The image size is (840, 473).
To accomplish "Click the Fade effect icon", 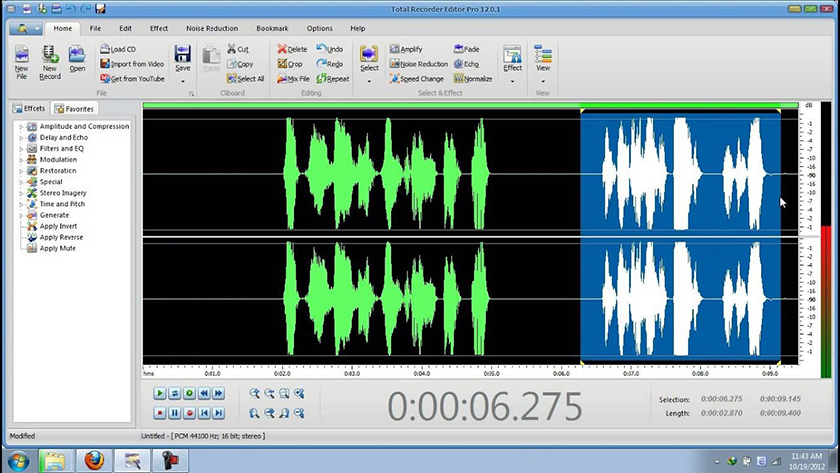I will click(459, 48).
